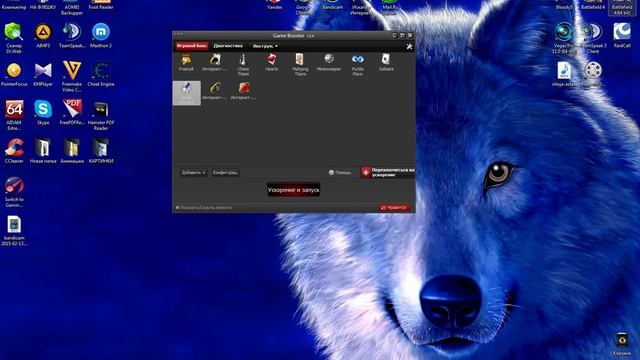The width and height of the screenshot is (640, 360).
Task: Select the Solitaire game icon
Action: [386, 63]
